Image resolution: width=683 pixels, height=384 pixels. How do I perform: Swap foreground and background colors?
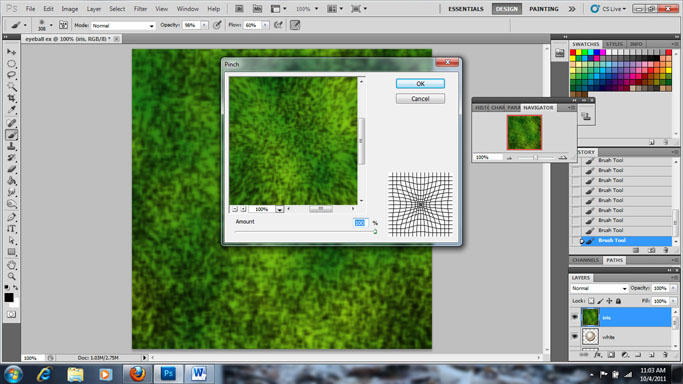16,287
